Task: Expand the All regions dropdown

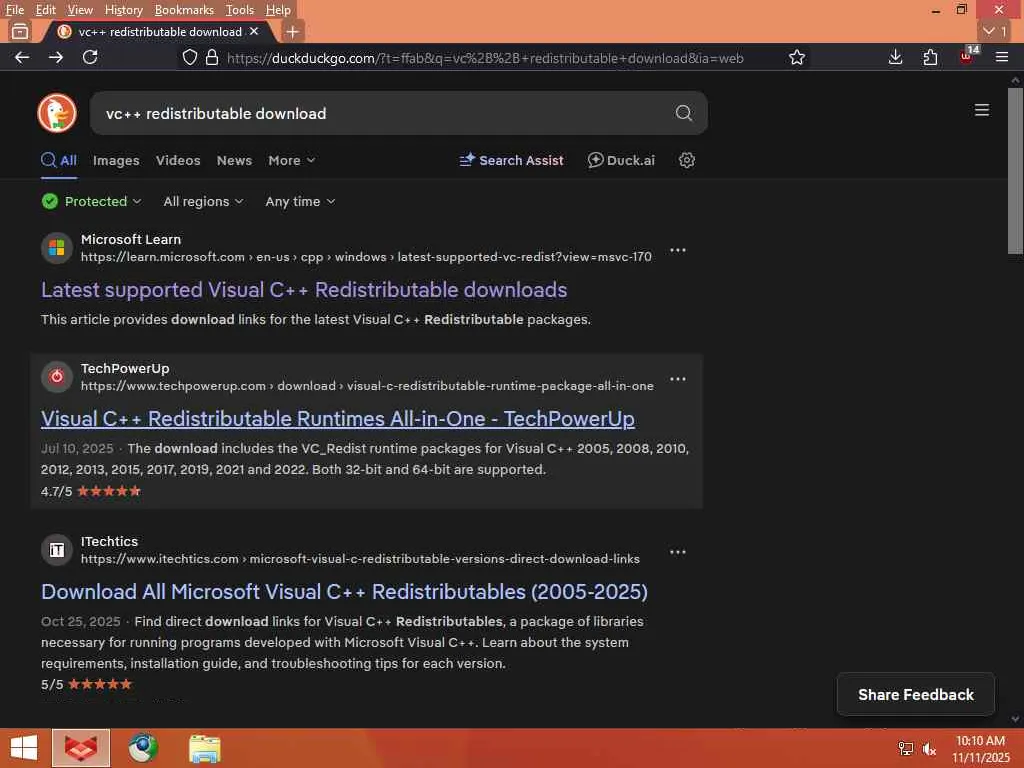Action: (x=203, y=201)
